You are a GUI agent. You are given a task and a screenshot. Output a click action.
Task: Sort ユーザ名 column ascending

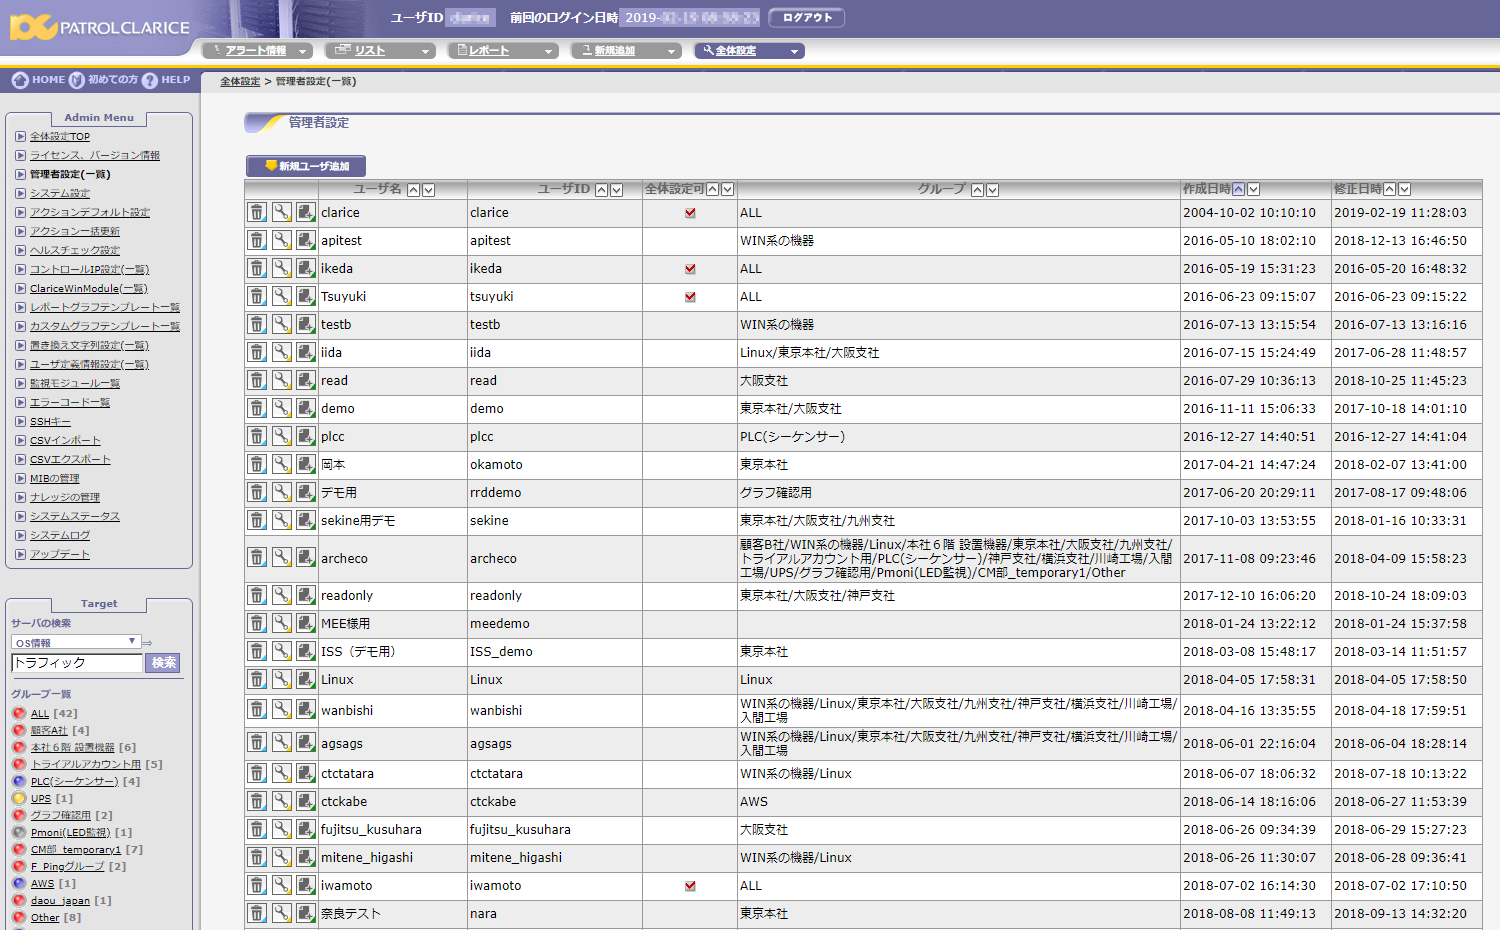(x=413, y=190)
